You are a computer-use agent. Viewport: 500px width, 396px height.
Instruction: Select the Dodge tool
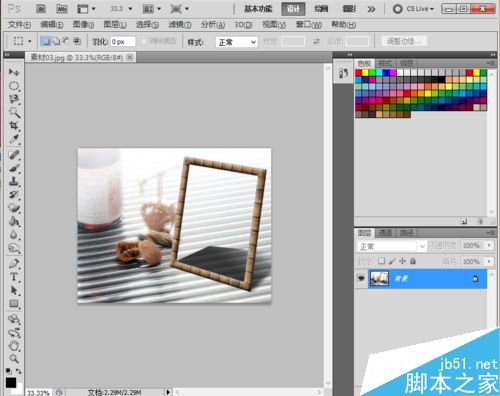[x=14, y=248]
